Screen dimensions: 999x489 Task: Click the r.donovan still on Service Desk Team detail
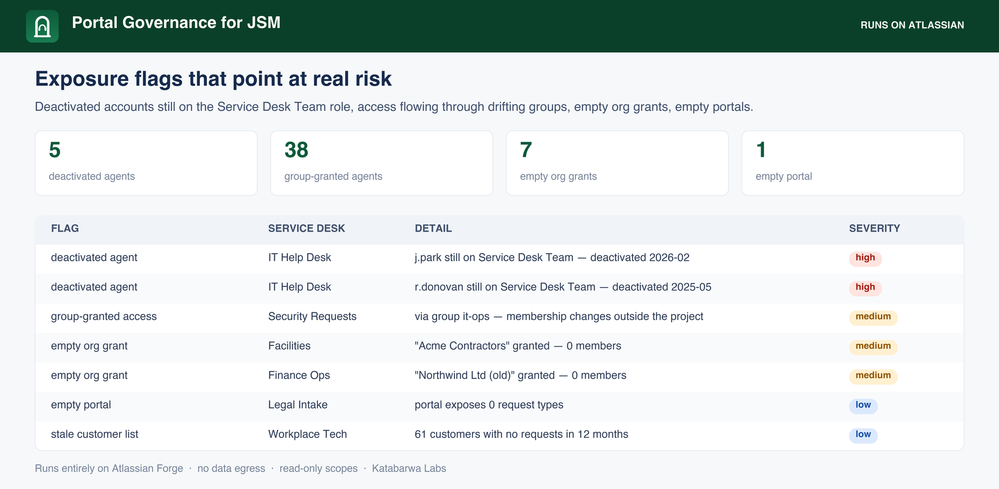pyautogui.click(x=563, y=287)
